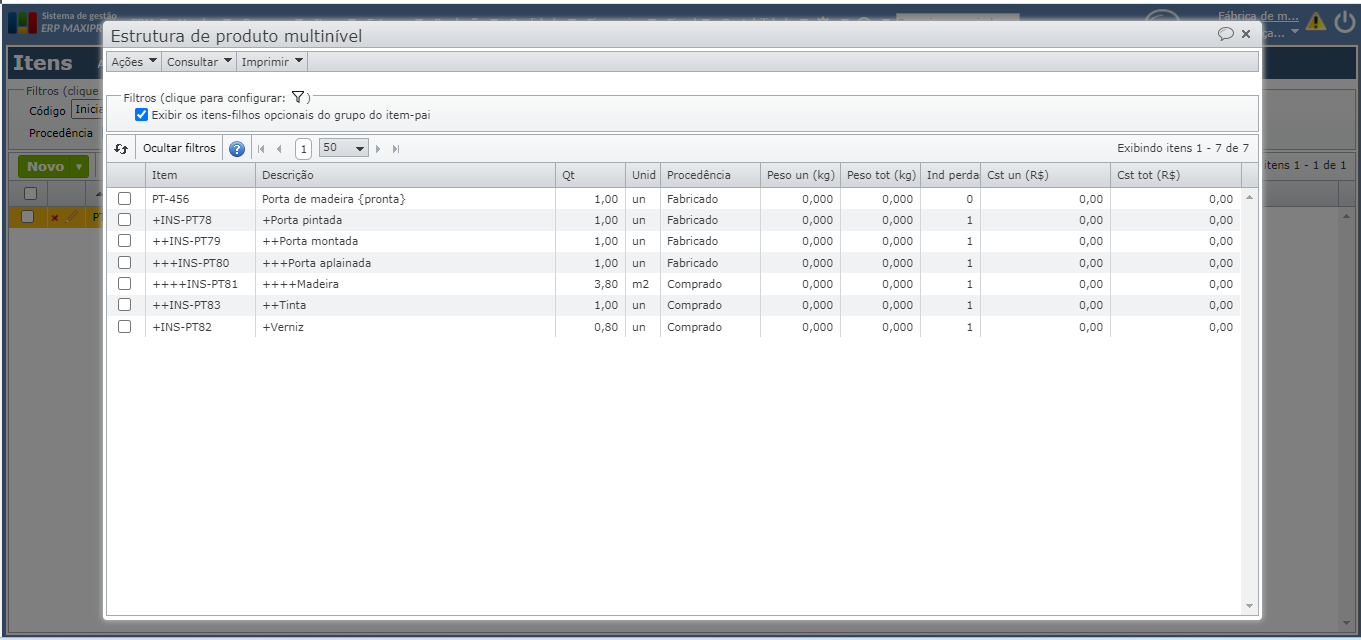The width and height of the screenshot is (1361, 640).
Task: Sort by the Procedência column header
Action: pyautogui.click(x=710, y=175)
